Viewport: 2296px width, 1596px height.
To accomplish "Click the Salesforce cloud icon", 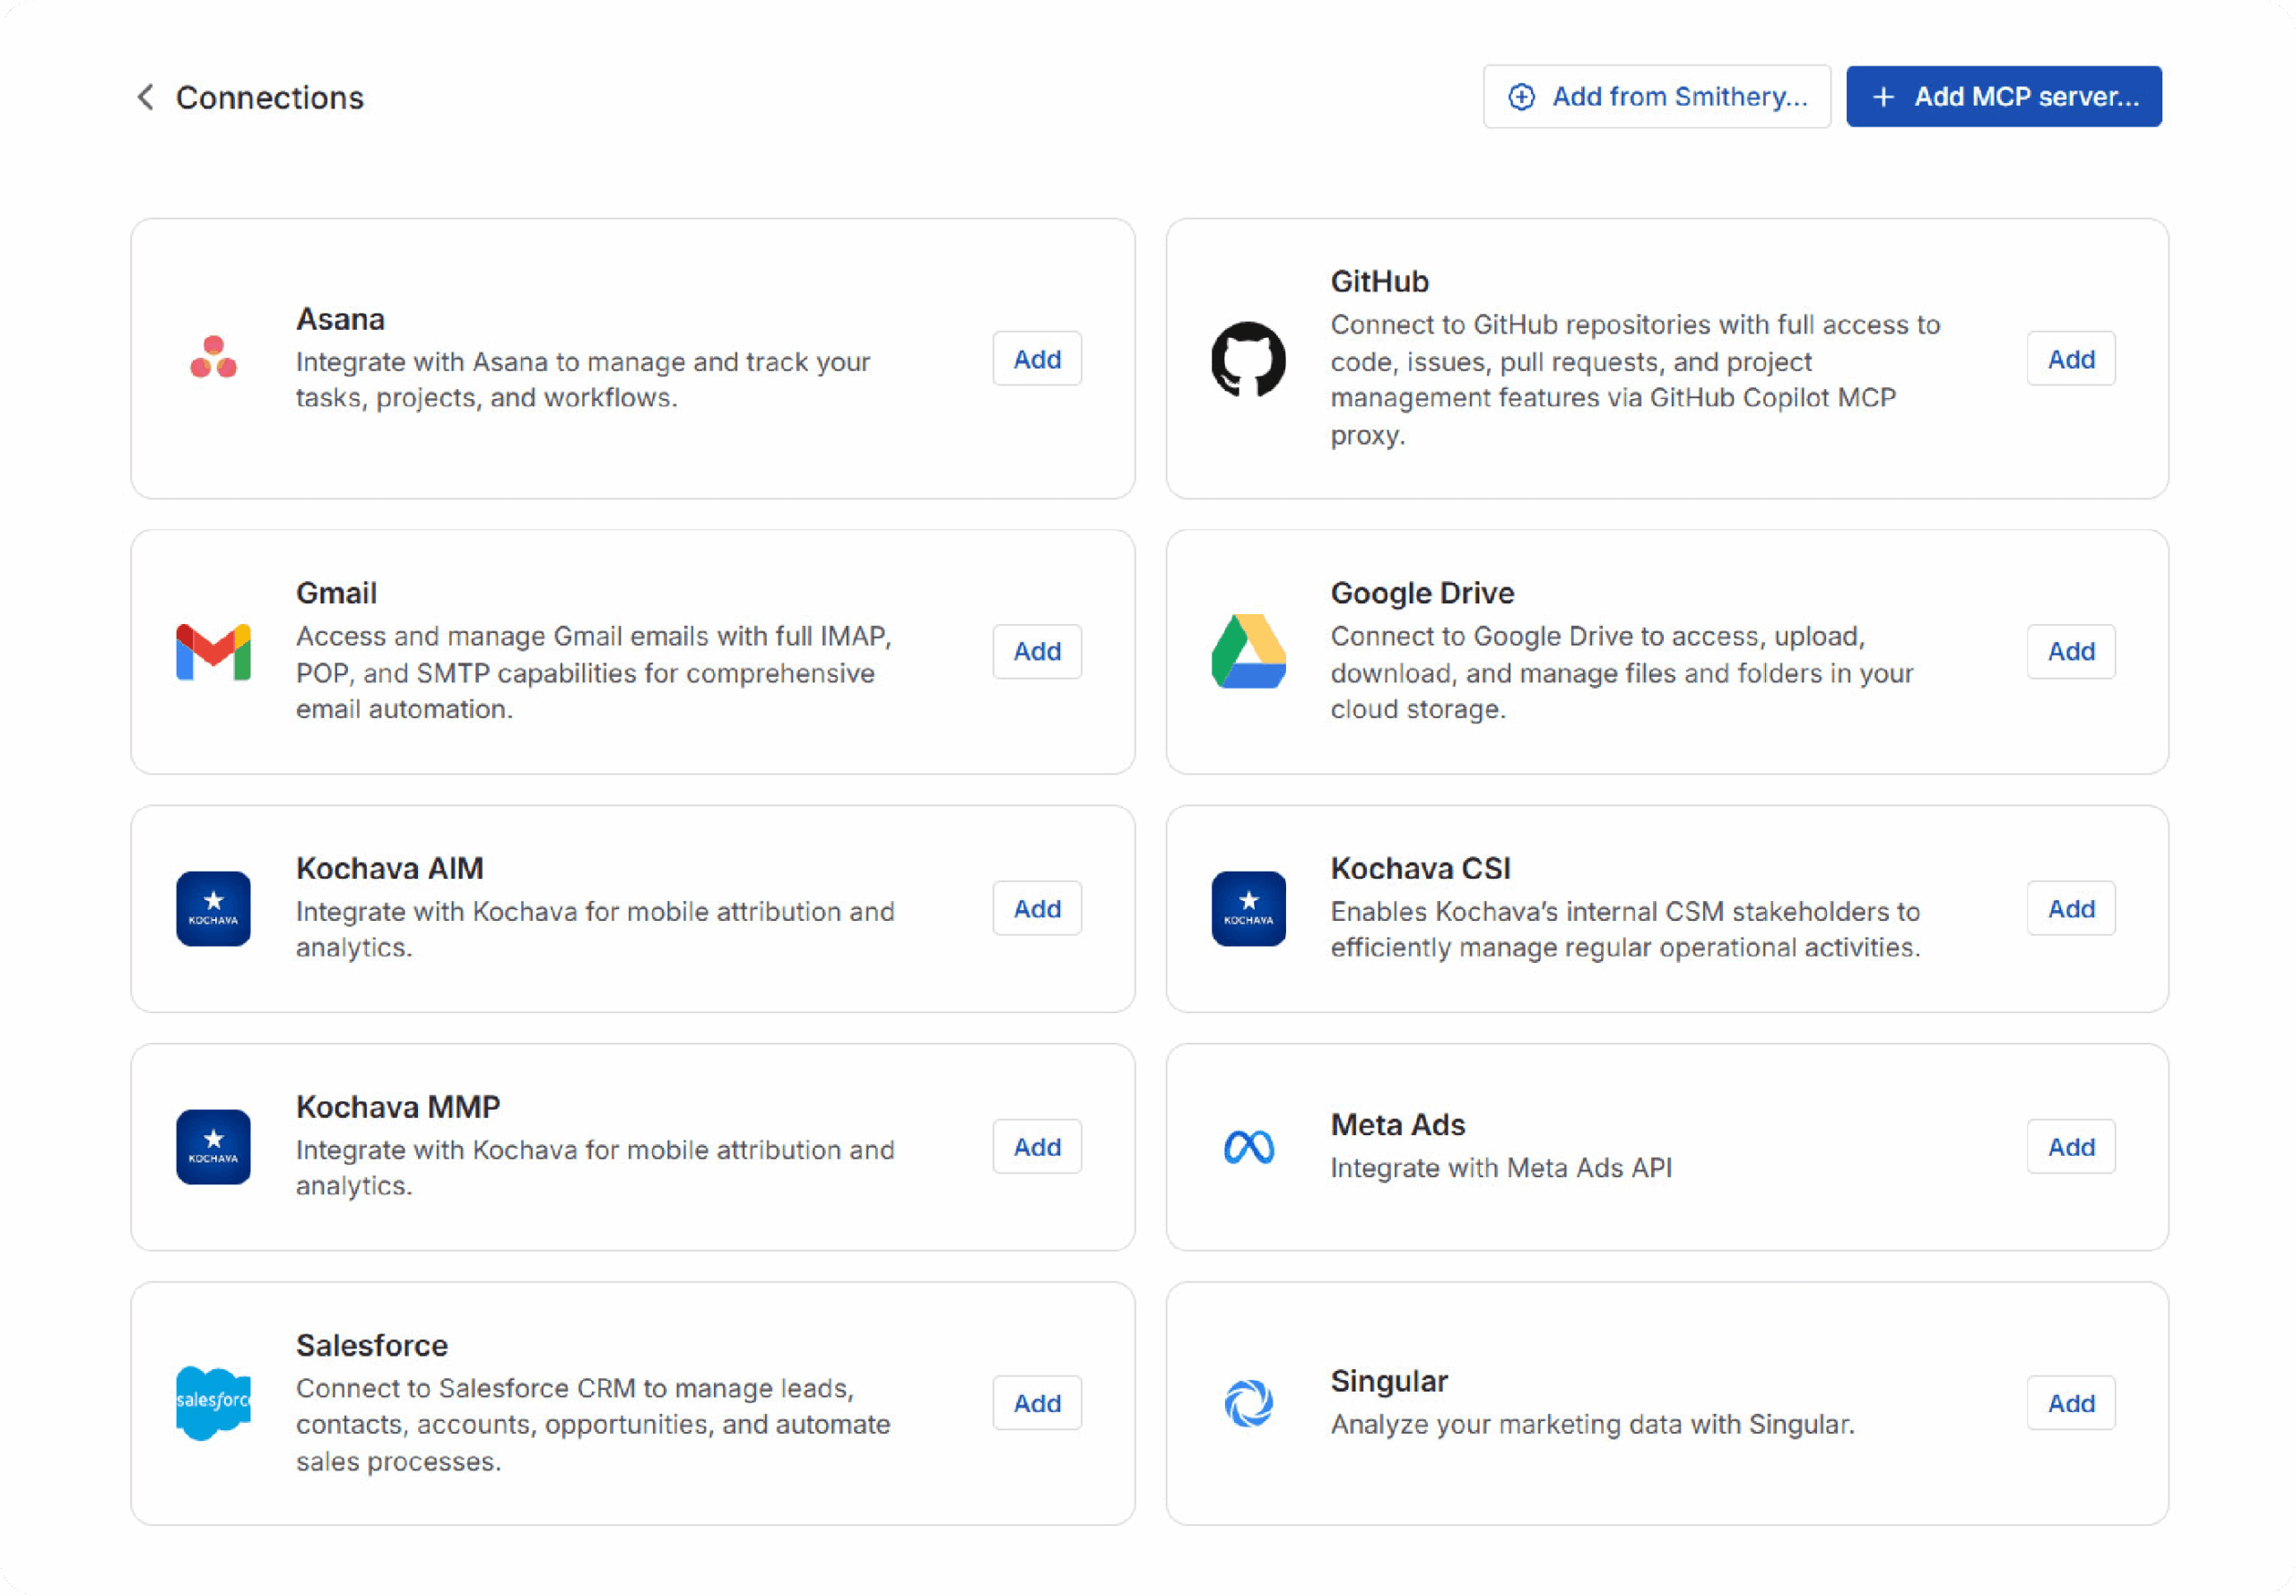I will point(213,1403).
